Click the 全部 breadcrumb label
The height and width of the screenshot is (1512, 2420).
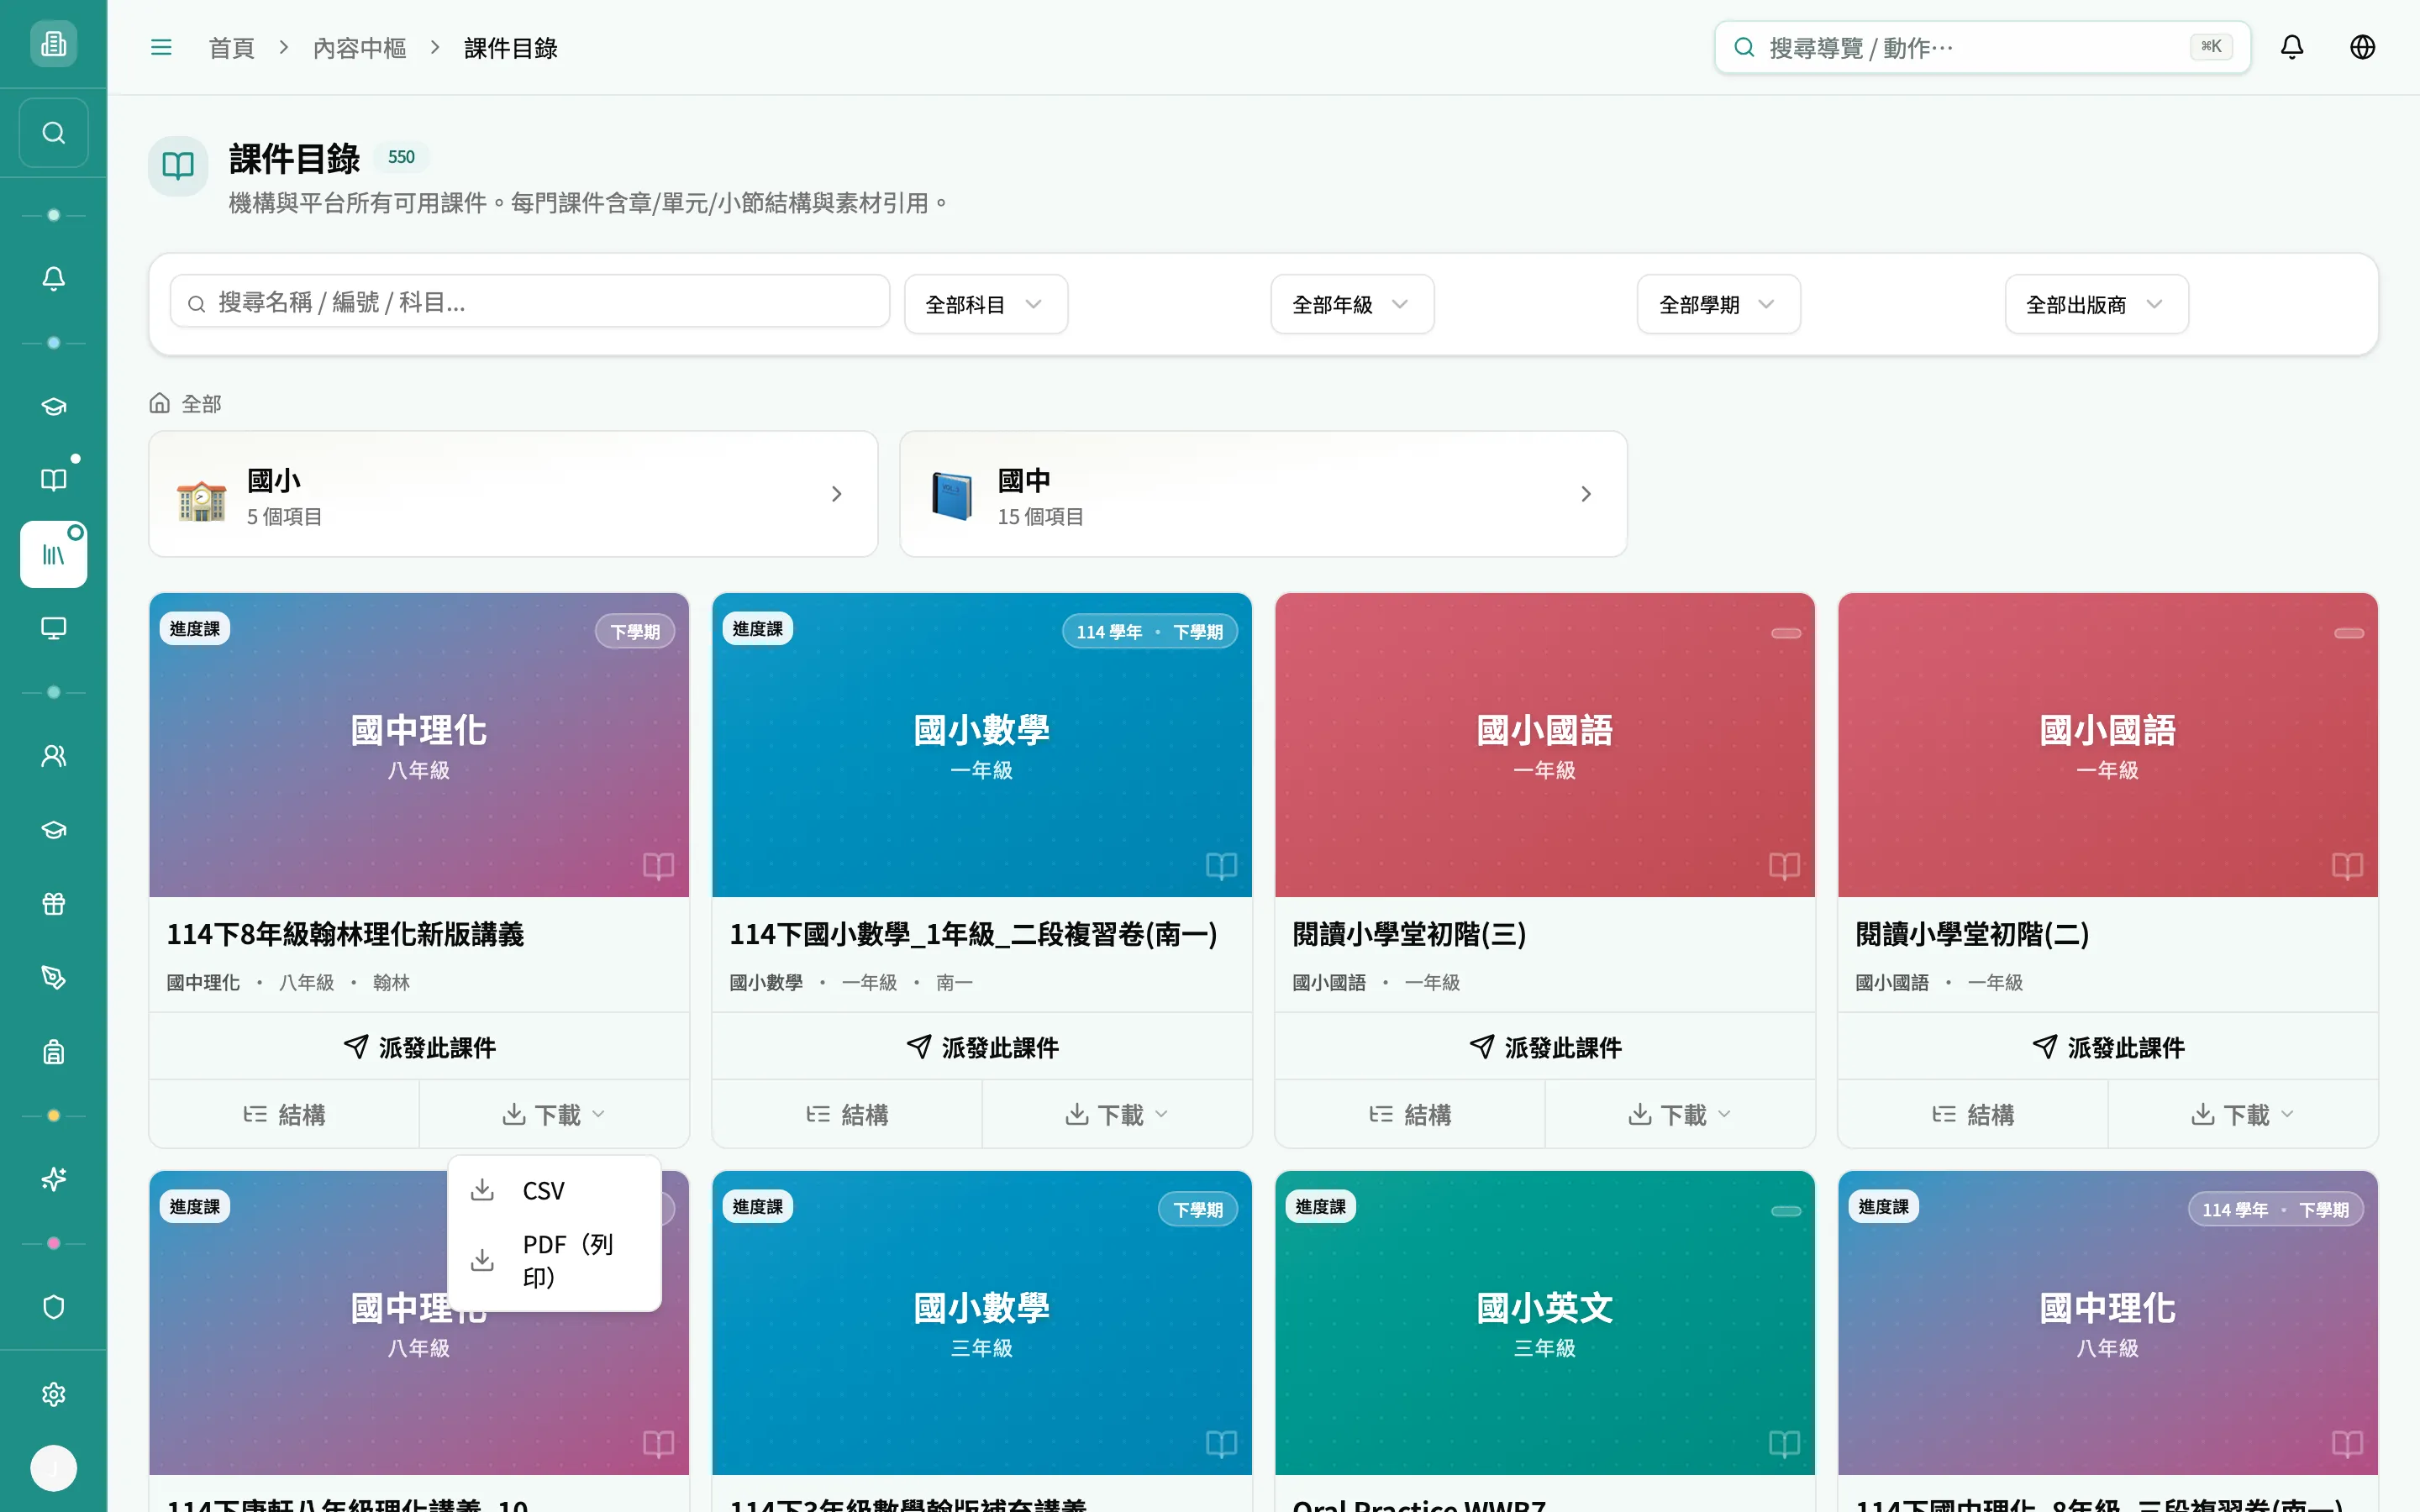point(201,404)
